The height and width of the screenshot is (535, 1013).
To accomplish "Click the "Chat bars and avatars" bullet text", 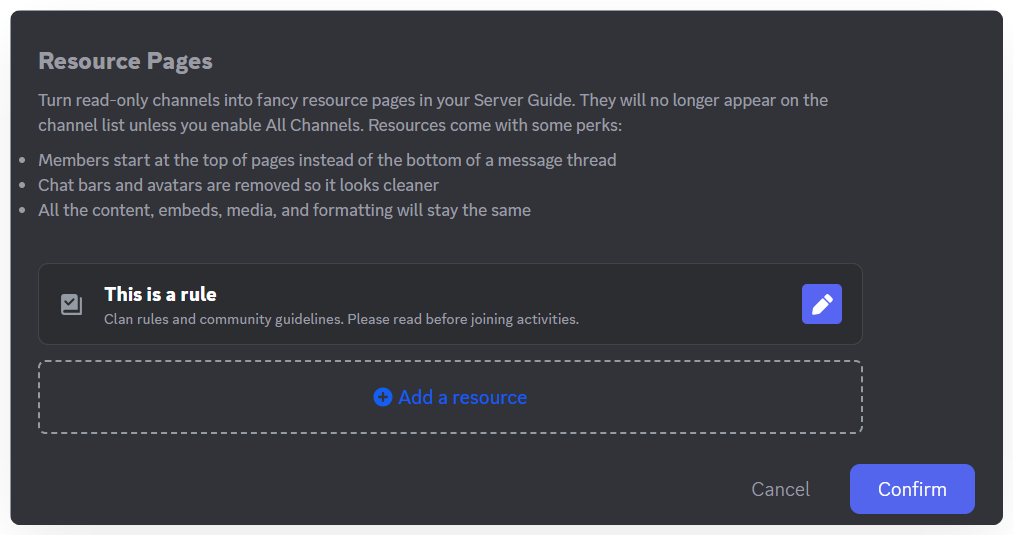I will coord(238,185).
